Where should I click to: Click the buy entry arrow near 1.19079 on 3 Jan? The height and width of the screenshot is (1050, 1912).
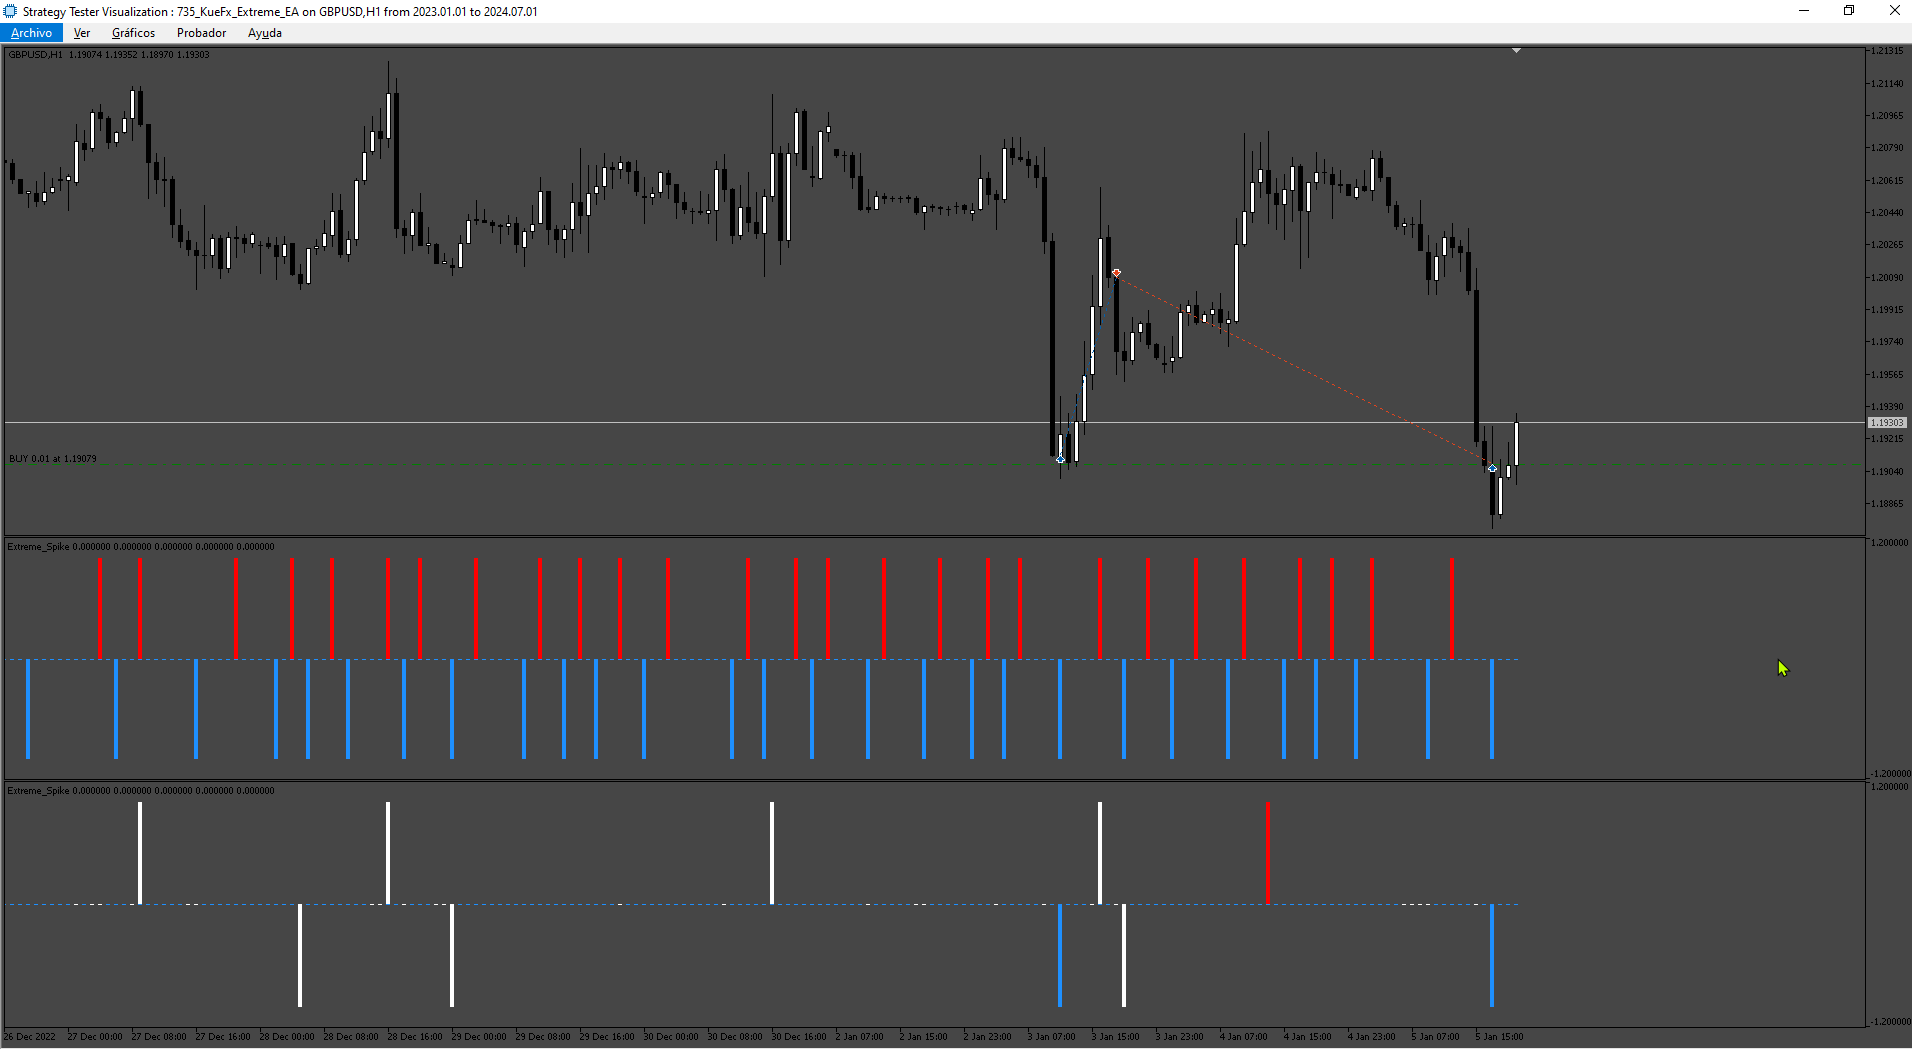click(x=1060, y=459)
